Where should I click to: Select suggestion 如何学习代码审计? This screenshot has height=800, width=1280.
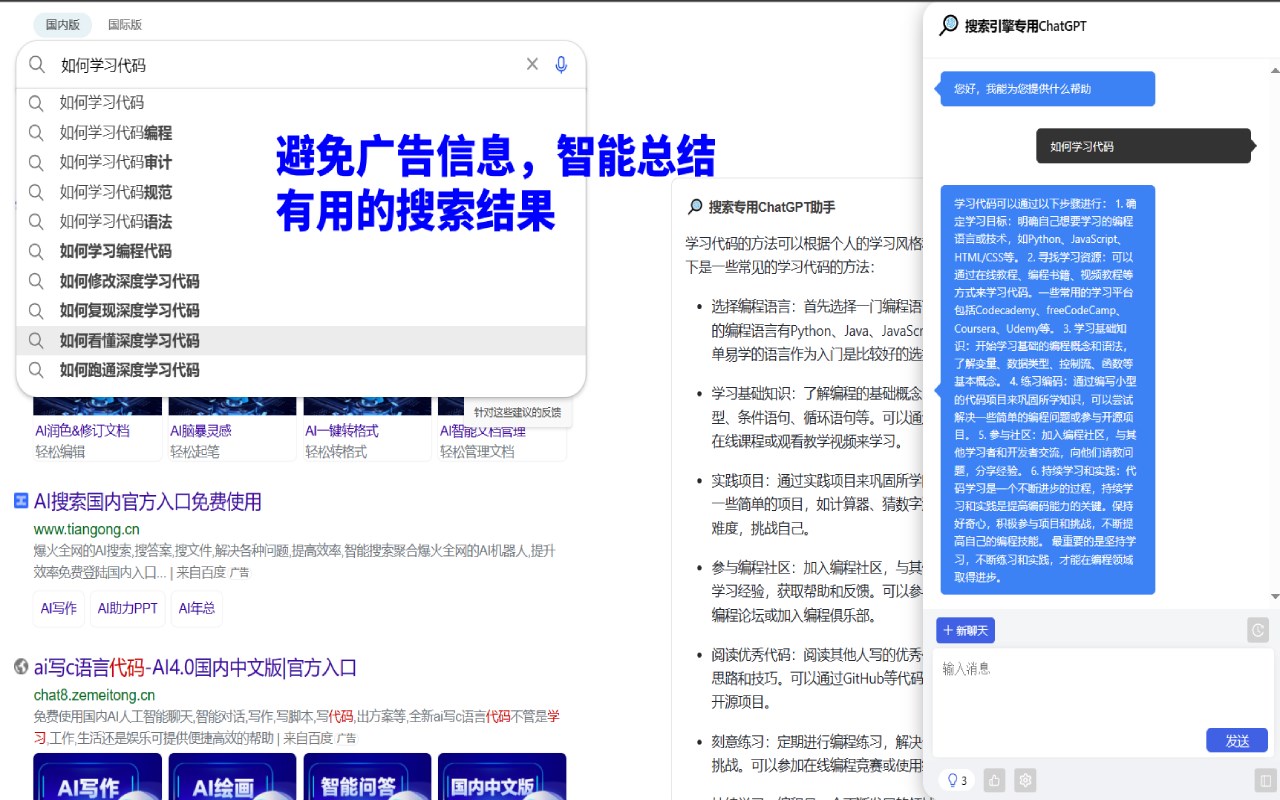[301, 162]
